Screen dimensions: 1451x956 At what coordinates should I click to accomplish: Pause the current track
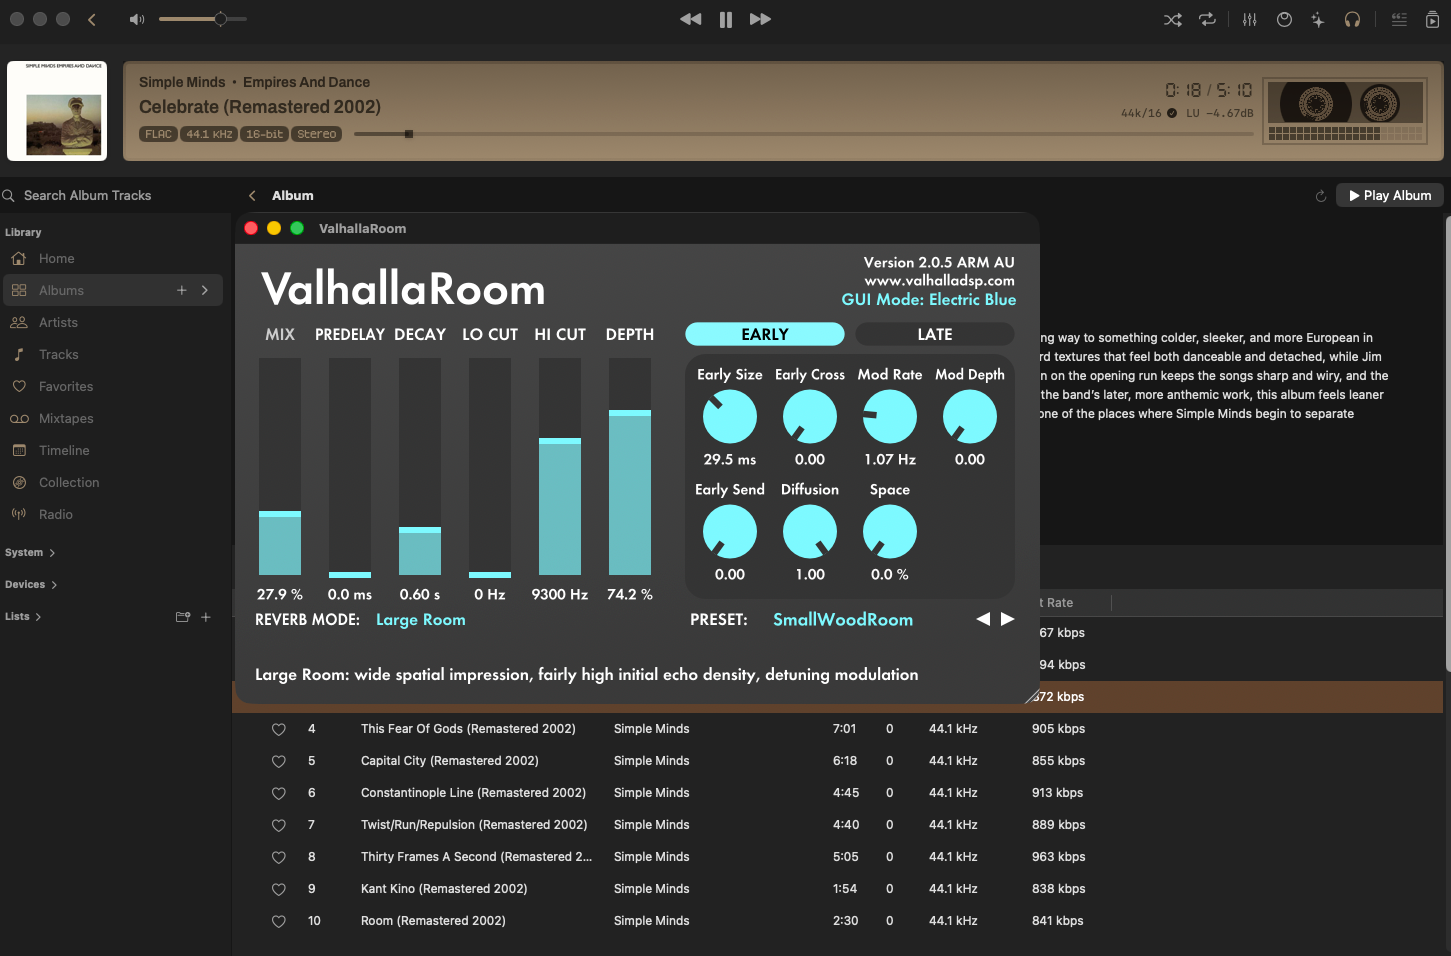(726, 19)
